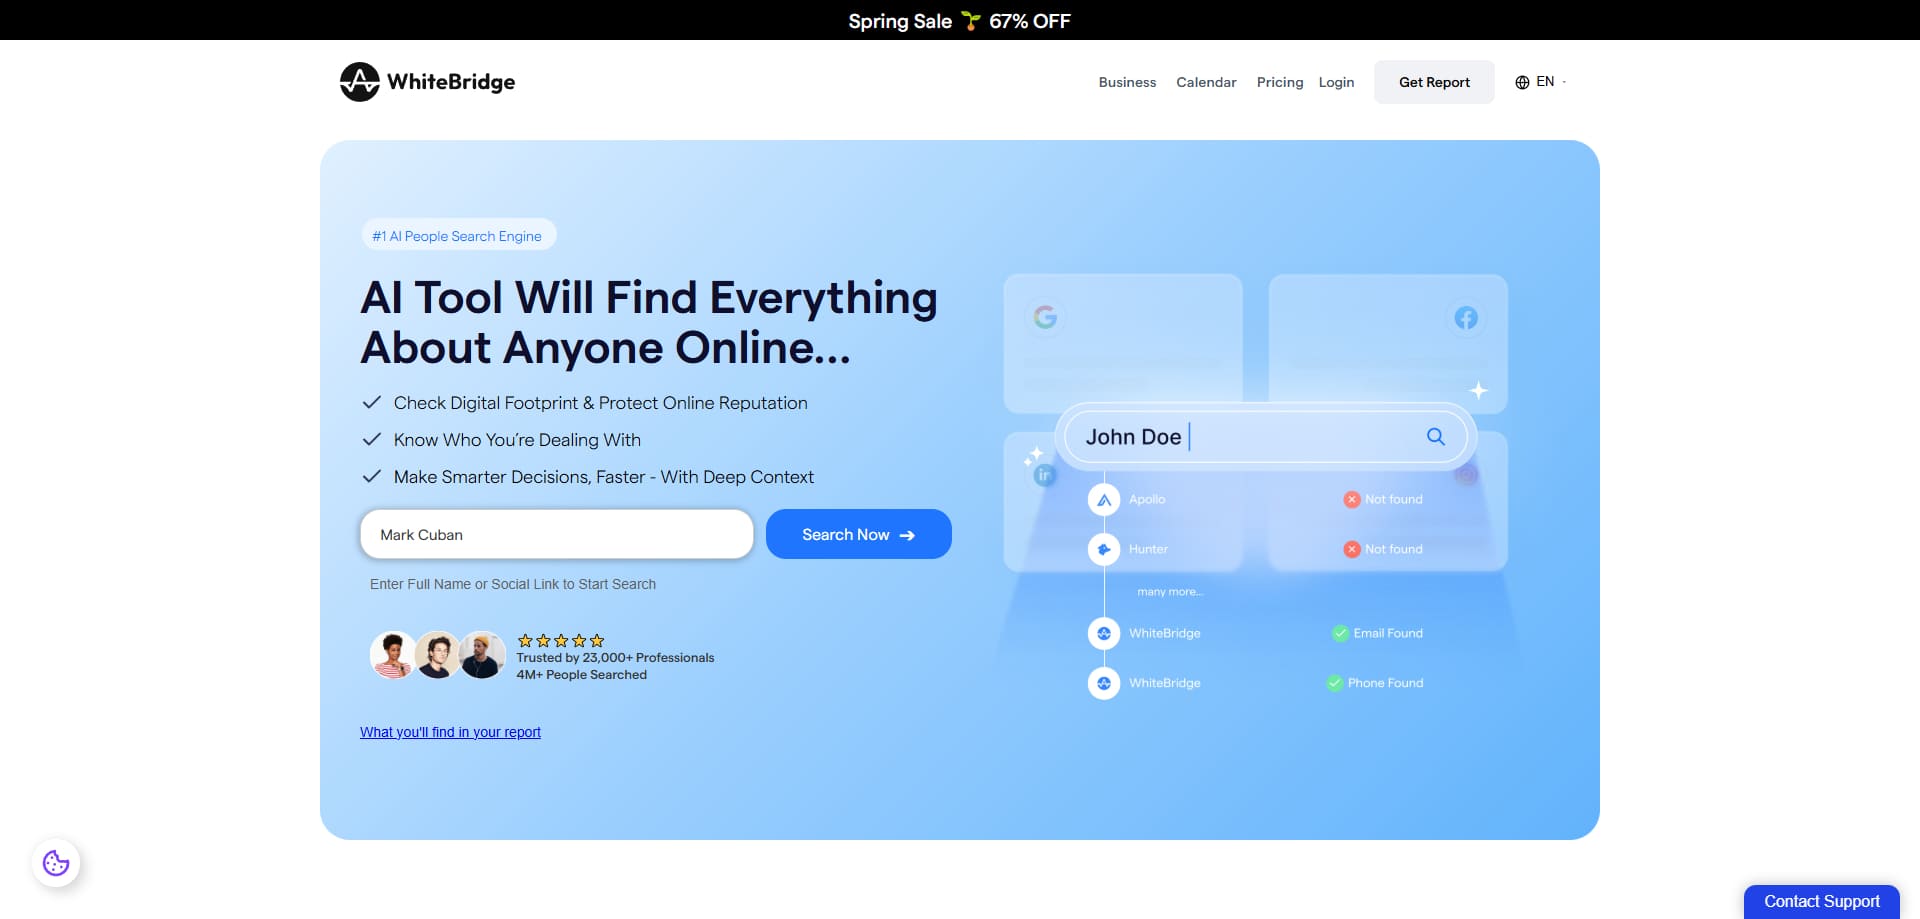The image size is (1920, 919).
Task: Open Contact Support chat
Action: 1821,901
